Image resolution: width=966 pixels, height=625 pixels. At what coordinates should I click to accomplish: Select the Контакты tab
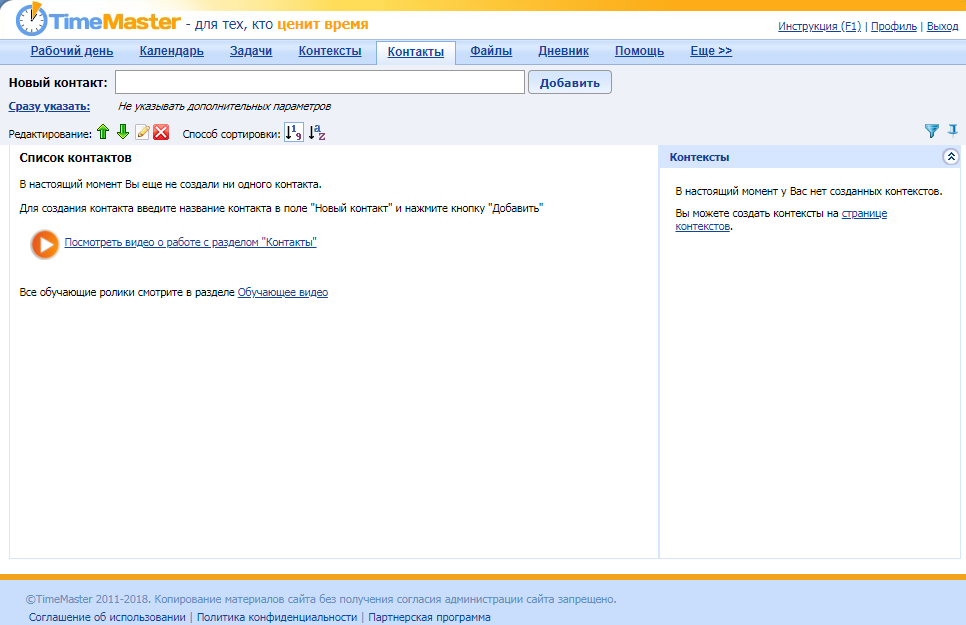point(416,52)
